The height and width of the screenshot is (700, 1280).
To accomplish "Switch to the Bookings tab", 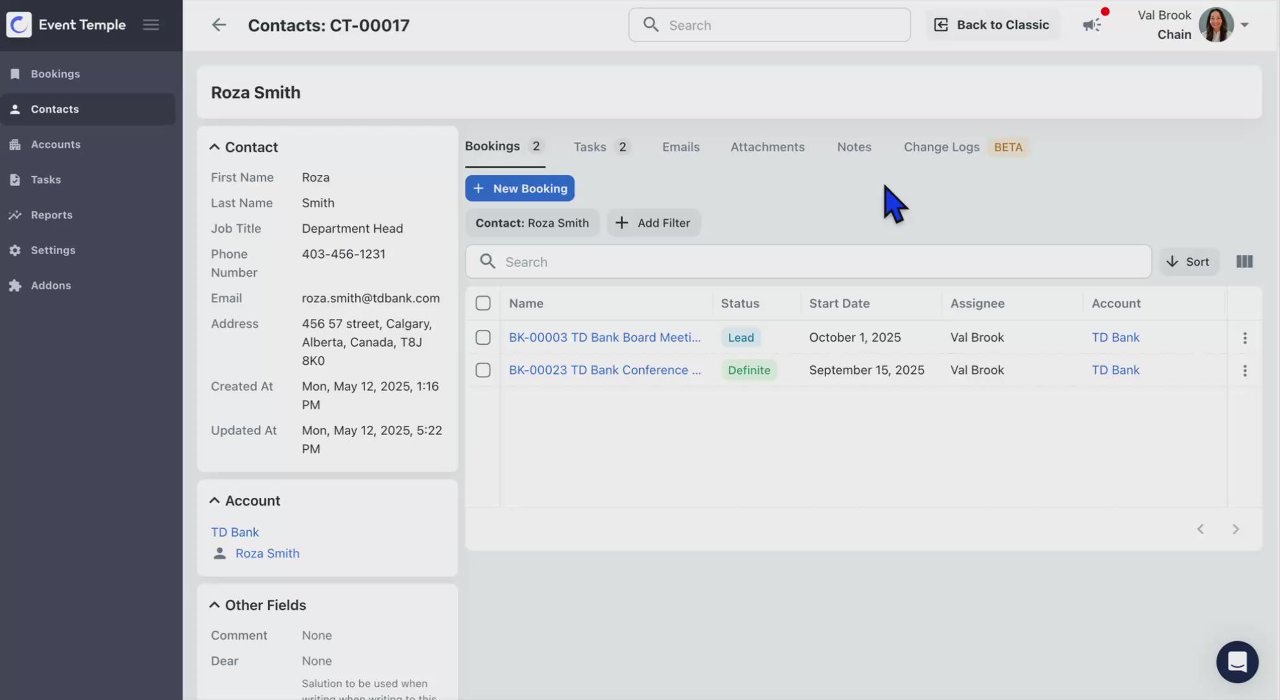I will click(x=505, y=147).
